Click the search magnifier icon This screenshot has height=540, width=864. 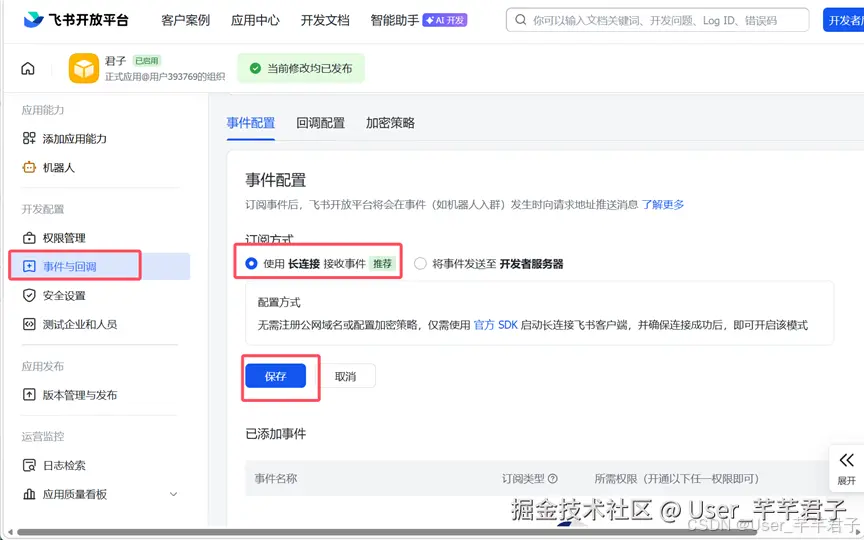pos(520,20)
